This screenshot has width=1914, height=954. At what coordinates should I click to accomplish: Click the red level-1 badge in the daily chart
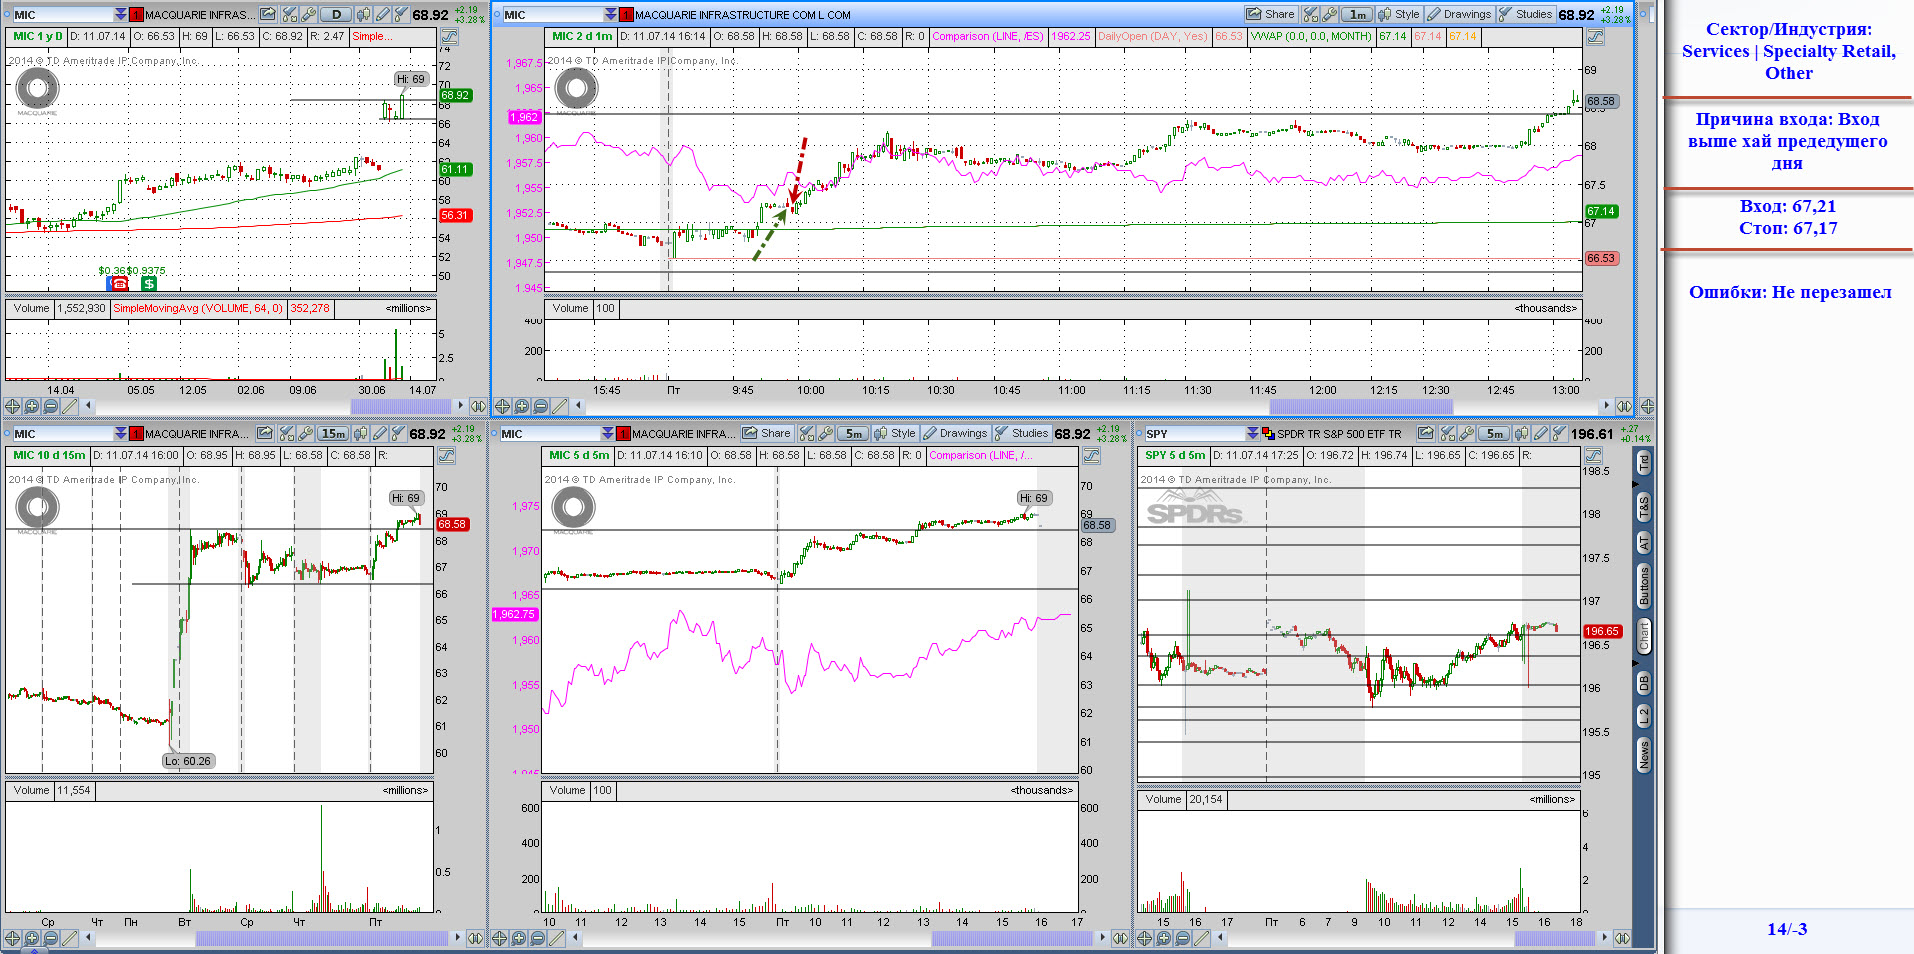click(x=136, y=14)
